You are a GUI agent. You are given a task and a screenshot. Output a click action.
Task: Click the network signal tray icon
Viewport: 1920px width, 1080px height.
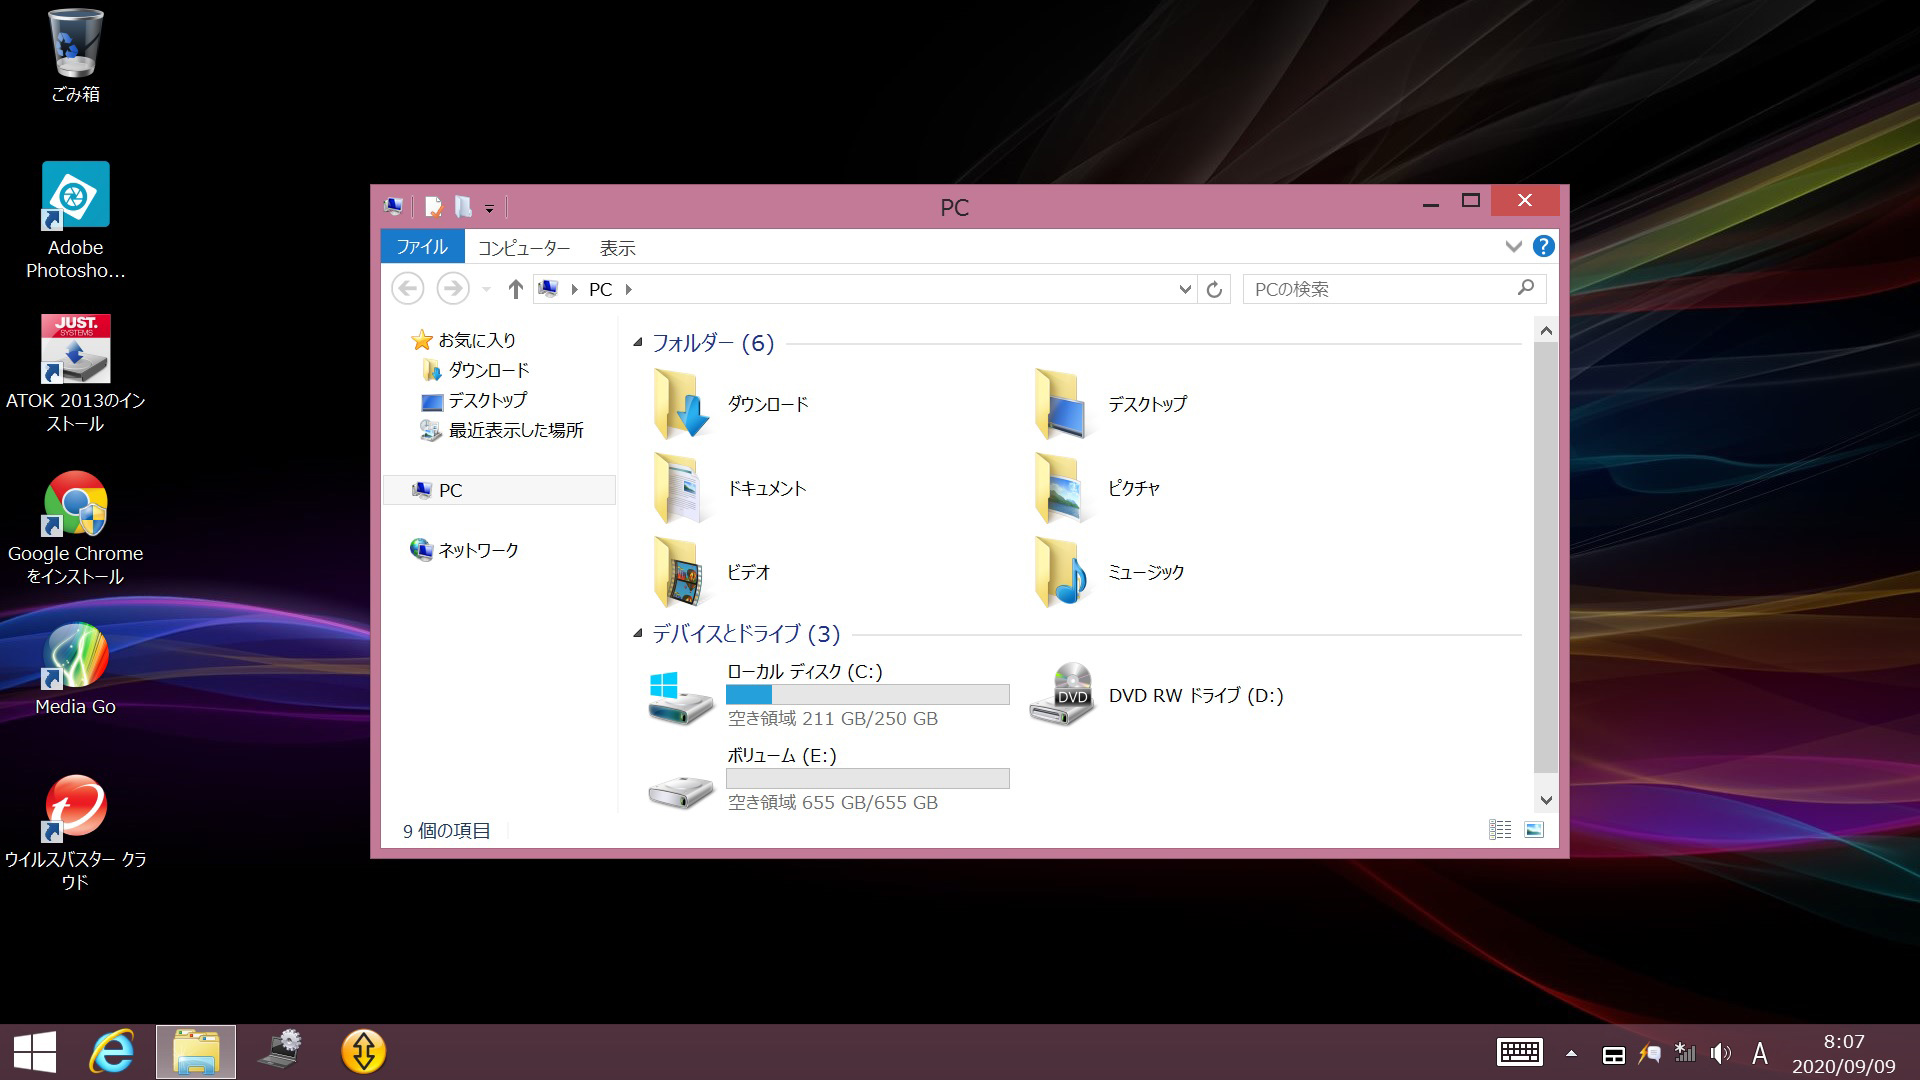click(x=1685, y=1053)
